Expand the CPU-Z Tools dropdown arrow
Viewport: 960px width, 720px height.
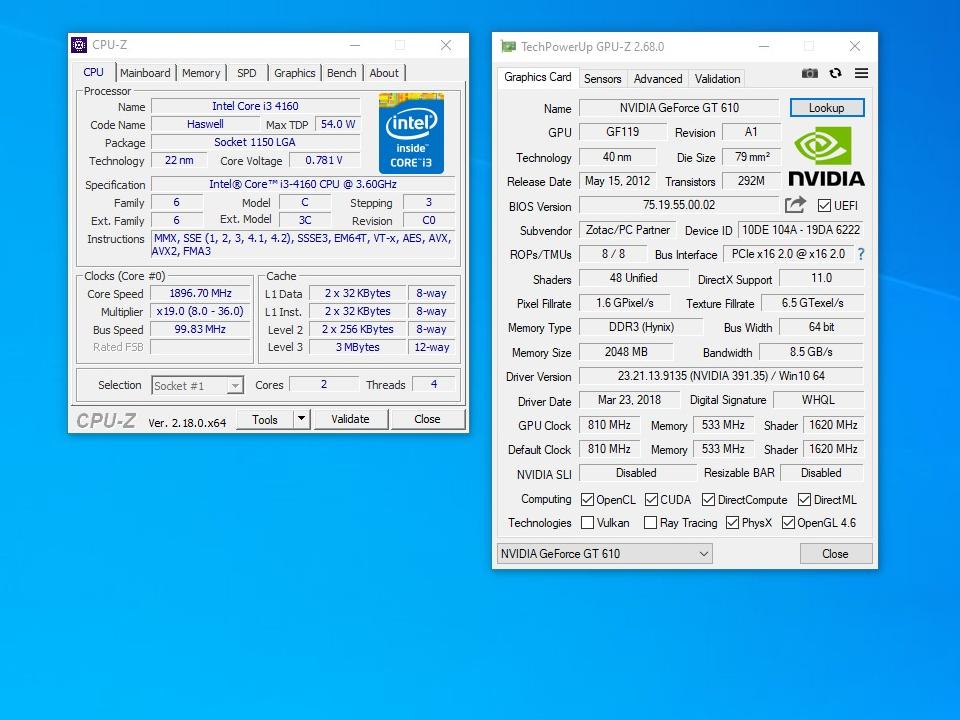tap(301, 419)
